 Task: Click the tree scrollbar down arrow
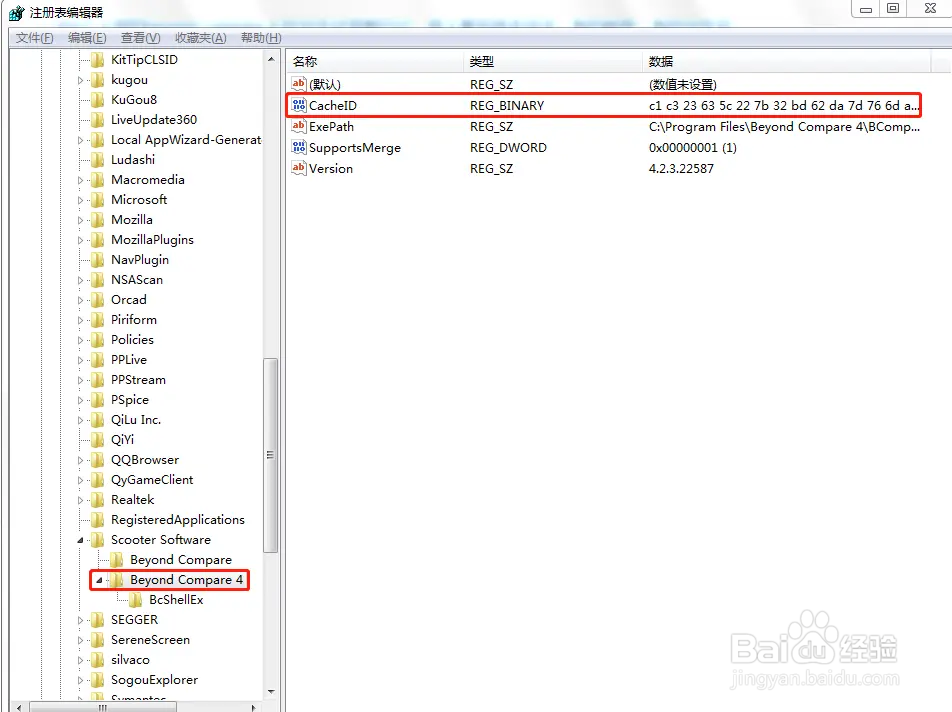[x=271, y=691]
